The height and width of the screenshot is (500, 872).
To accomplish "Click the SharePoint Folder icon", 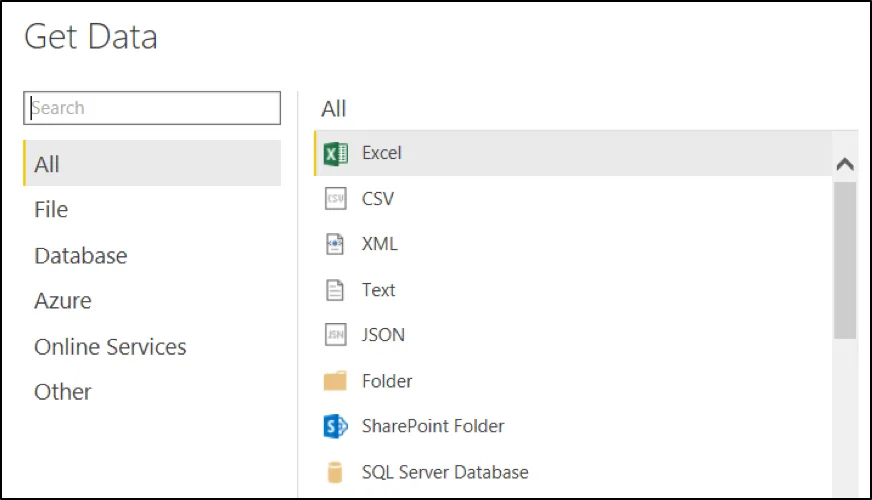I will pyautogui.click(x=335, y=426).
